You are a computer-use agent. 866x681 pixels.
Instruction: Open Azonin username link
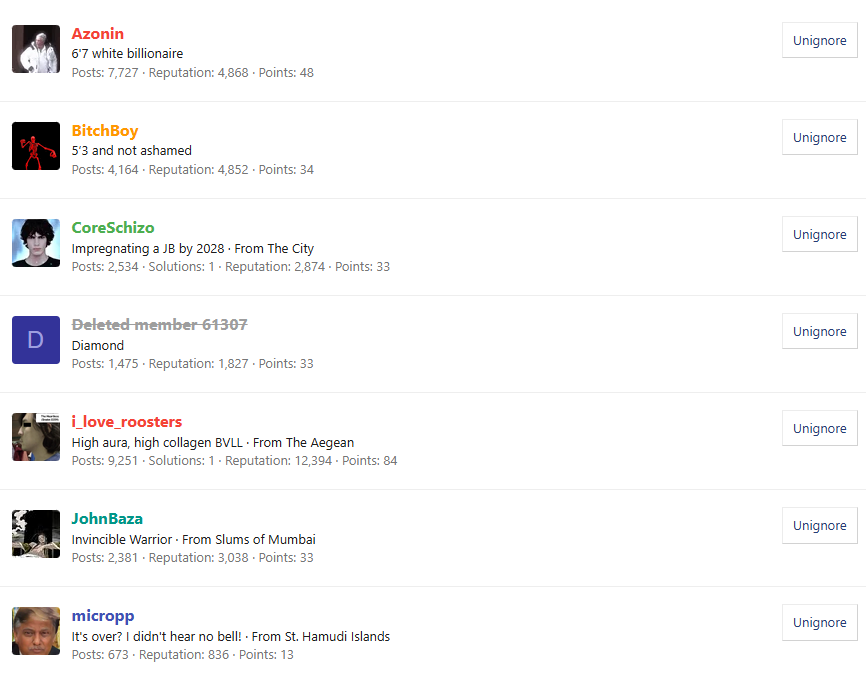pos(98,34)
